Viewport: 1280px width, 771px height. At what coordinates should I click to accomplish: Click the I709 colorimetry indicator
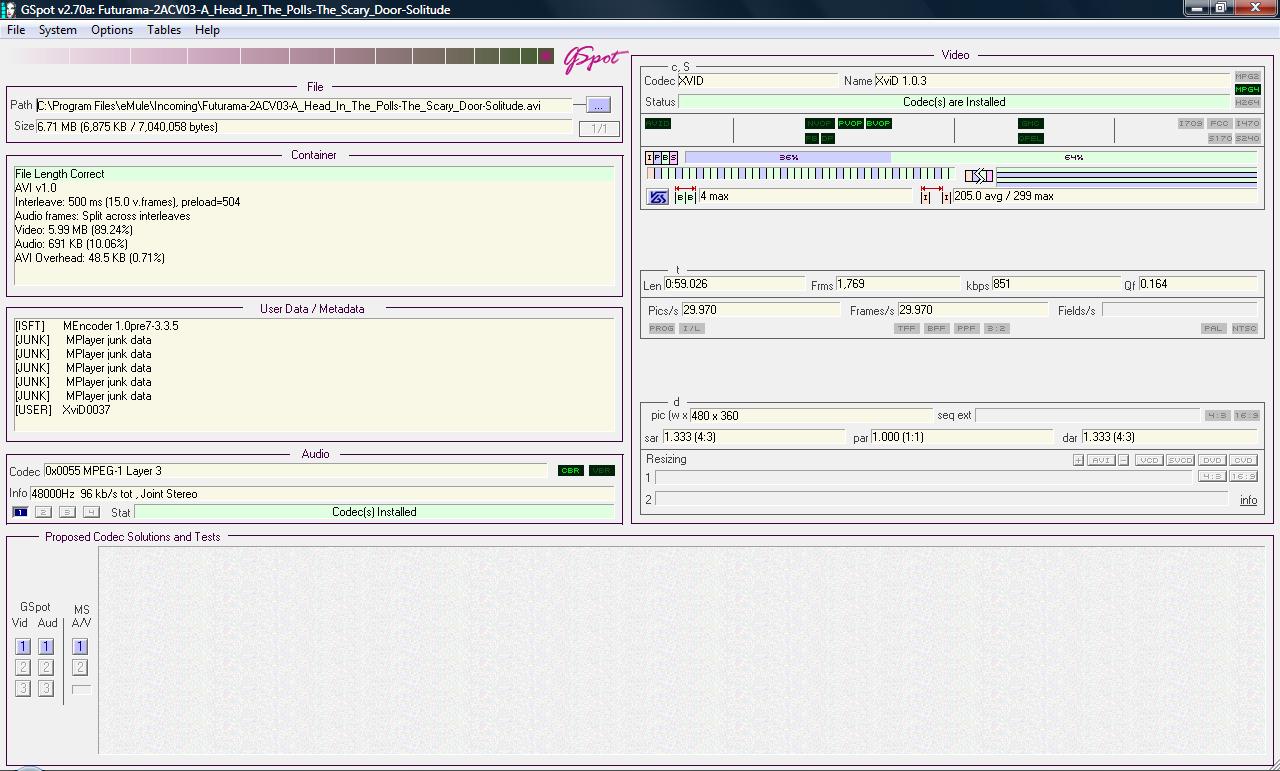pyautogui.click(x=1190, y=123)
